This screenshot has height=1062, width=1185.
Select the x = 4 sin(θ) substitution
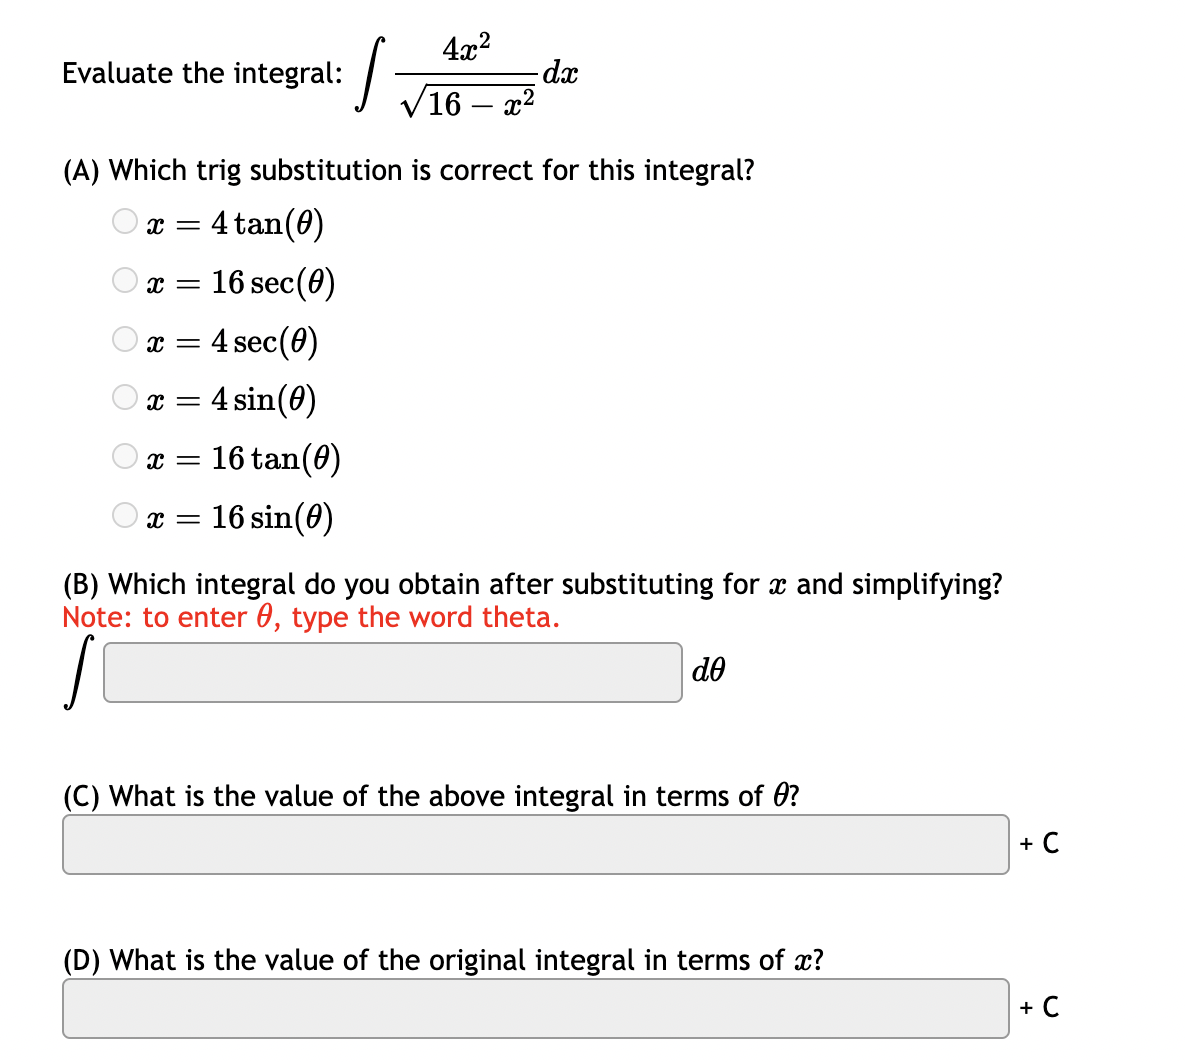pos(124,397)
